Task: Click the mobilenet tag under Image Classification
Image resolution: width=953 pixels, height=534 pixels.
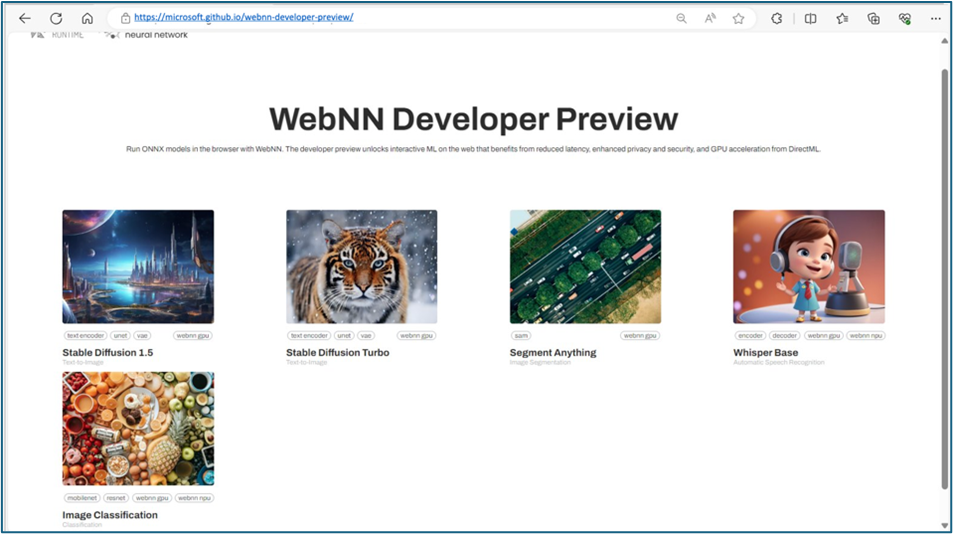Action: tap(80, 498)
